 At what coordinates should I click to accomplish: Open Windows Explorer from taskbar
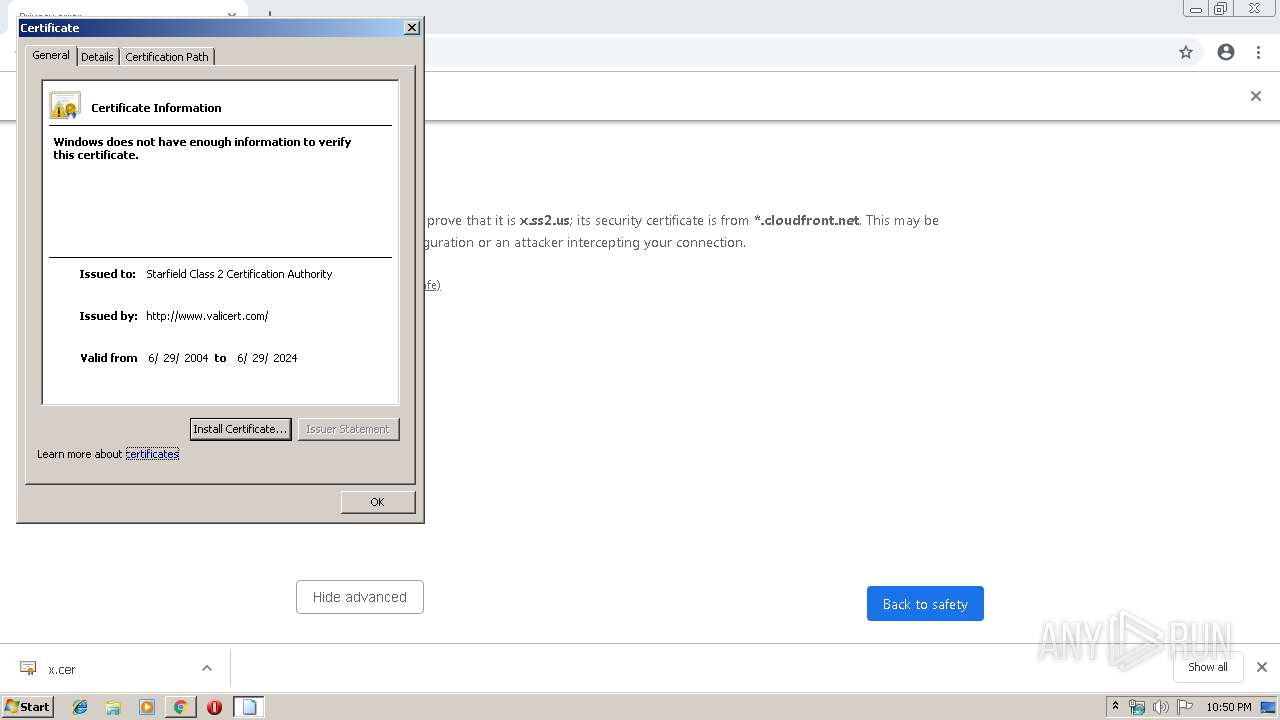pos(113,707)
